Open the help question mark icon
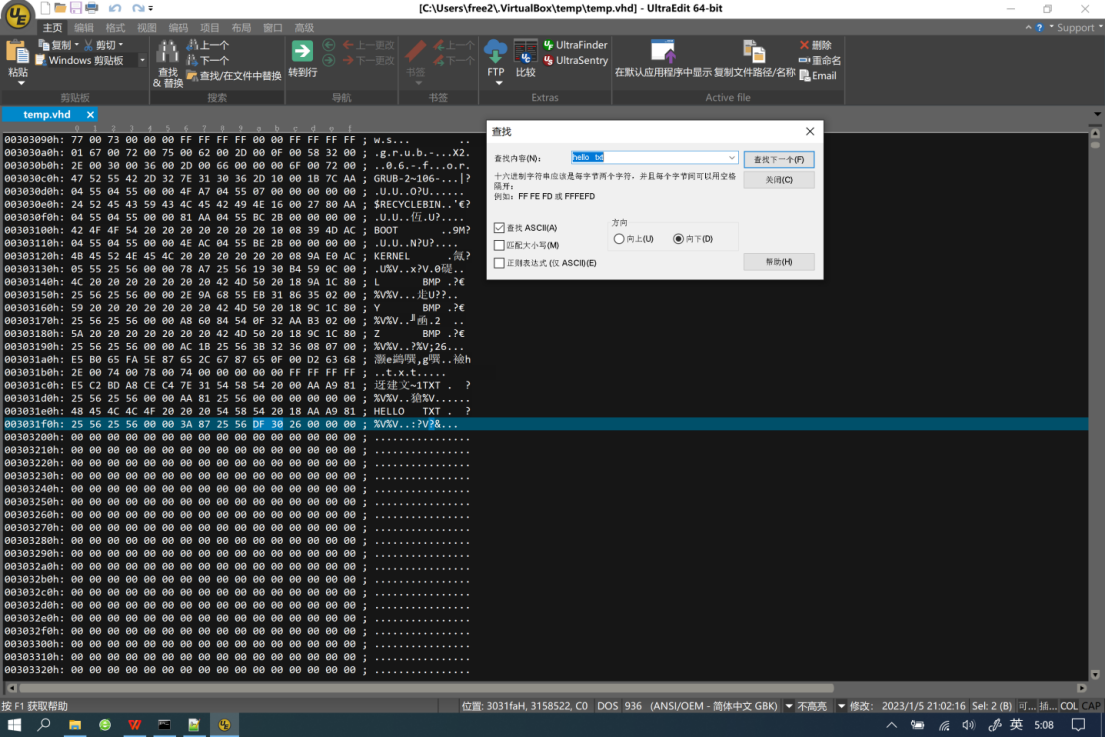This screenshot has height=737, width=1106. (1039, 28)
